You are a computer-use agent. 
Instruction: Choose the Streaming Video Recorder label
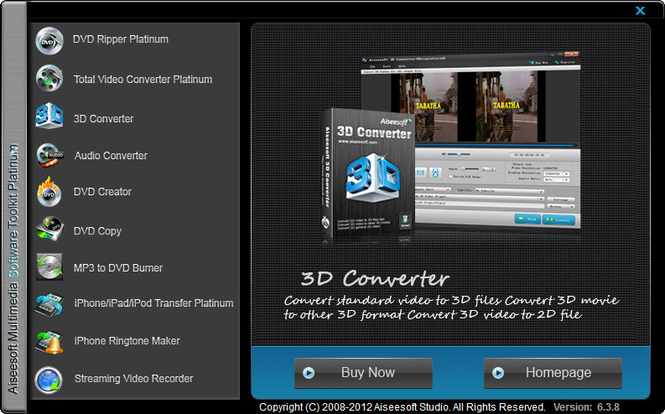point(134,378)
